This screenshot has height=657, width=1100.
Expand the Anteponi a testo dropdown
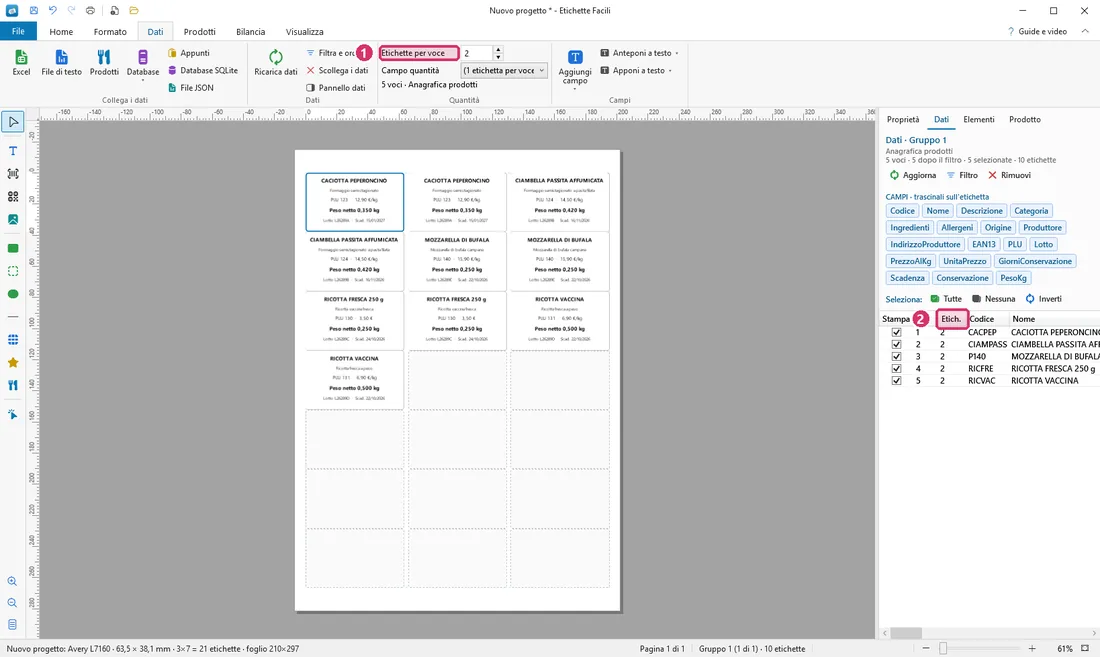[639, 53]
